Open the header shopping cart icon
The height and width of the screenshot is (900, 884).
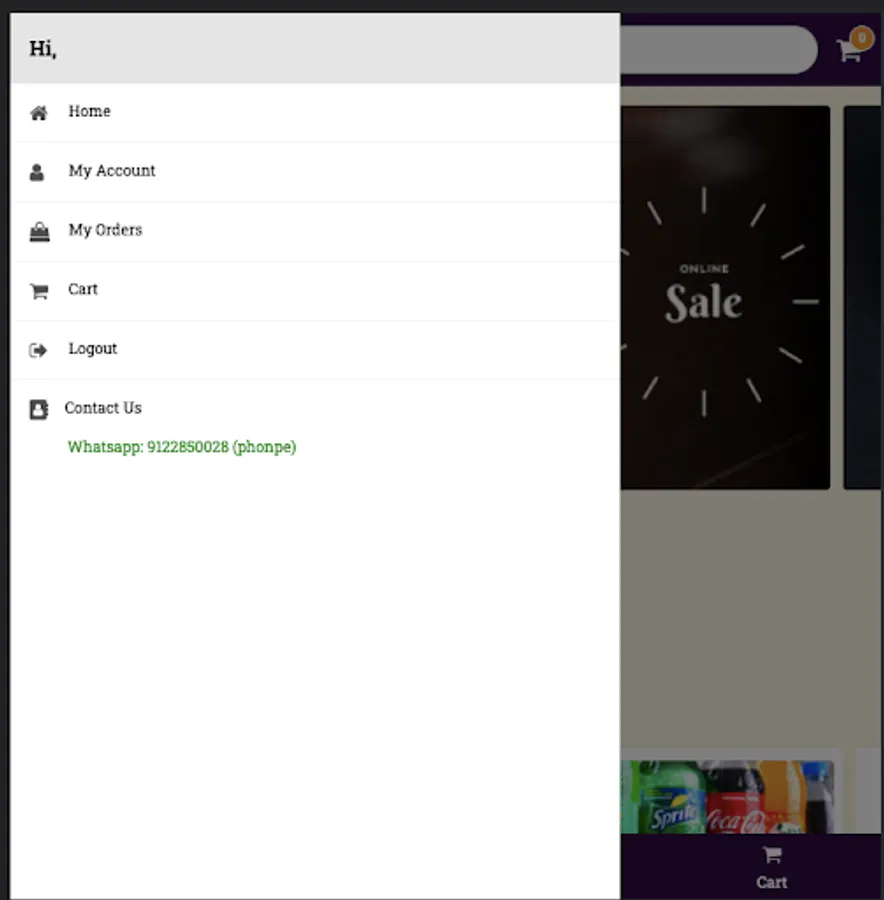tap(849, 51)
